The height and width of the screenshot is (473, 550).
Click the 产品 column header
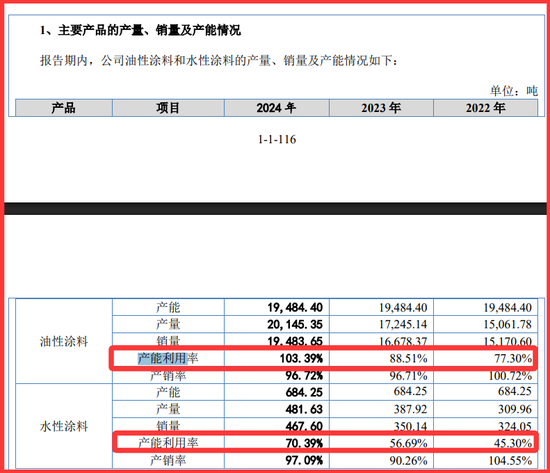click(x=64, y=108)
